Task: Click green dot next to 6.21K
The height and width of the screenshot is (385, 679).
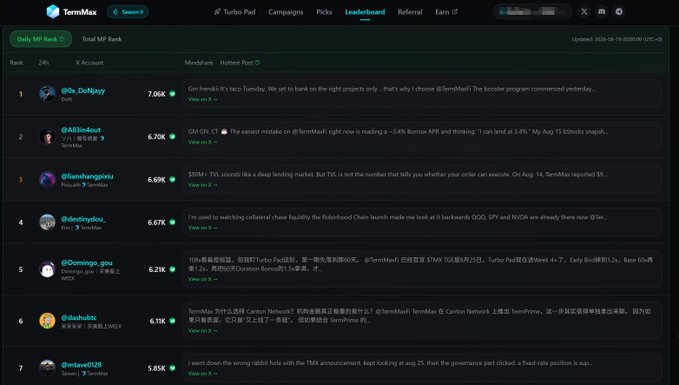Action: (172, 269)
